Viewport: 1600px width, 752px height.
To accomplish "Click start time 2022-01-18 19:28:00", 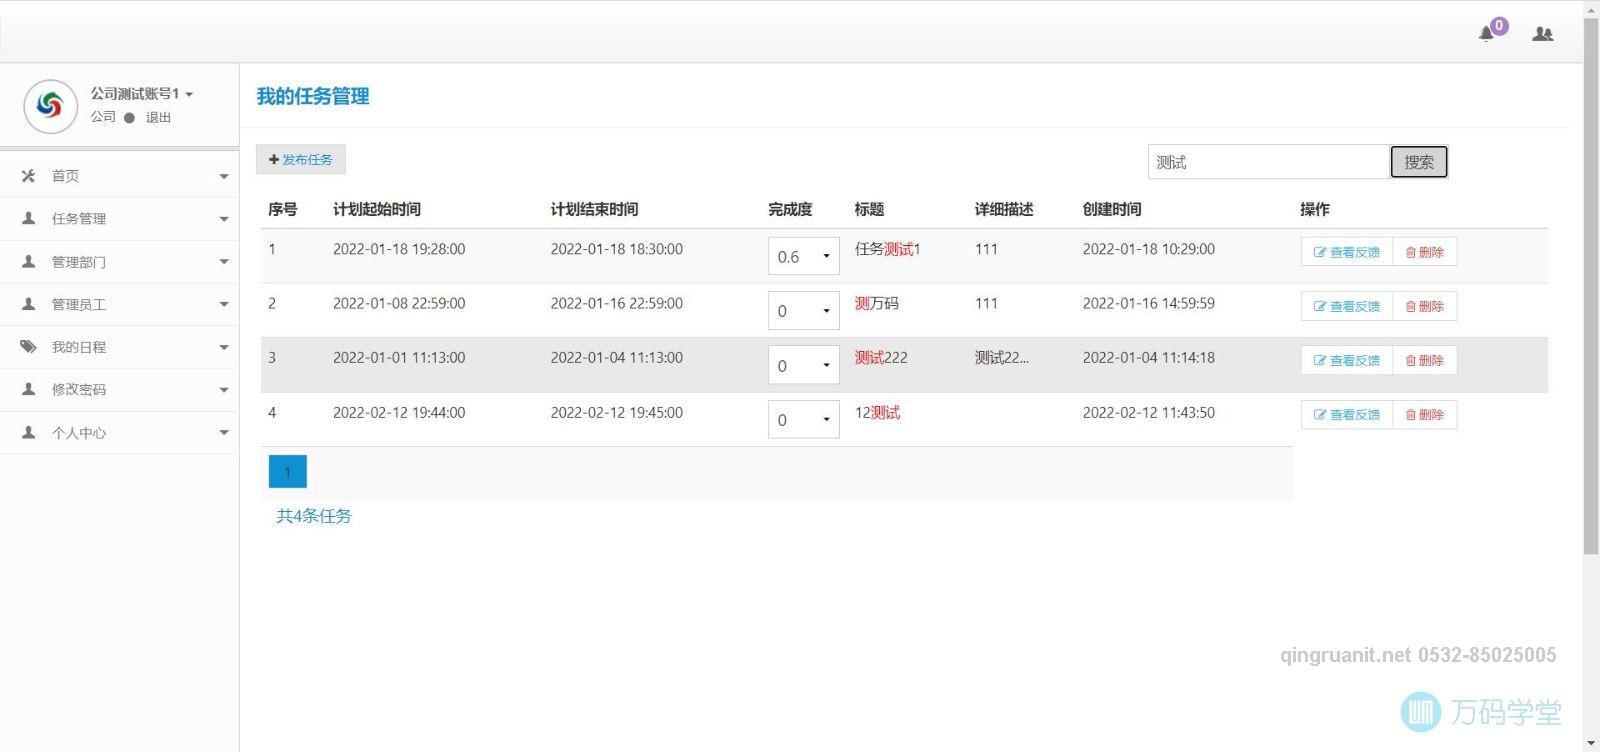I will [x=399, y=249].
